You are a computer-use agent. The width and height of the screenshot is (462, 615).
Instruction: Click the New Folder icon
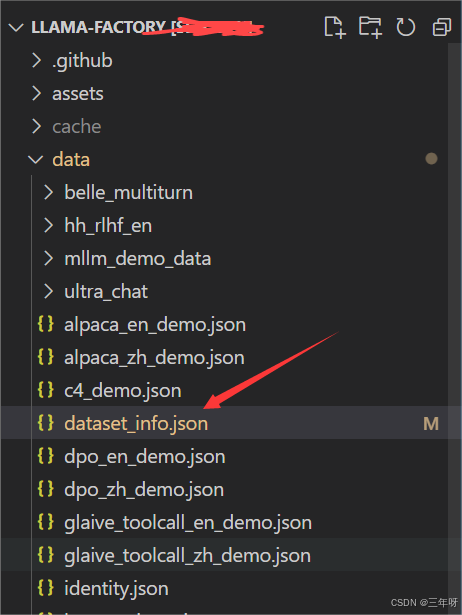(x=370, y=27)
